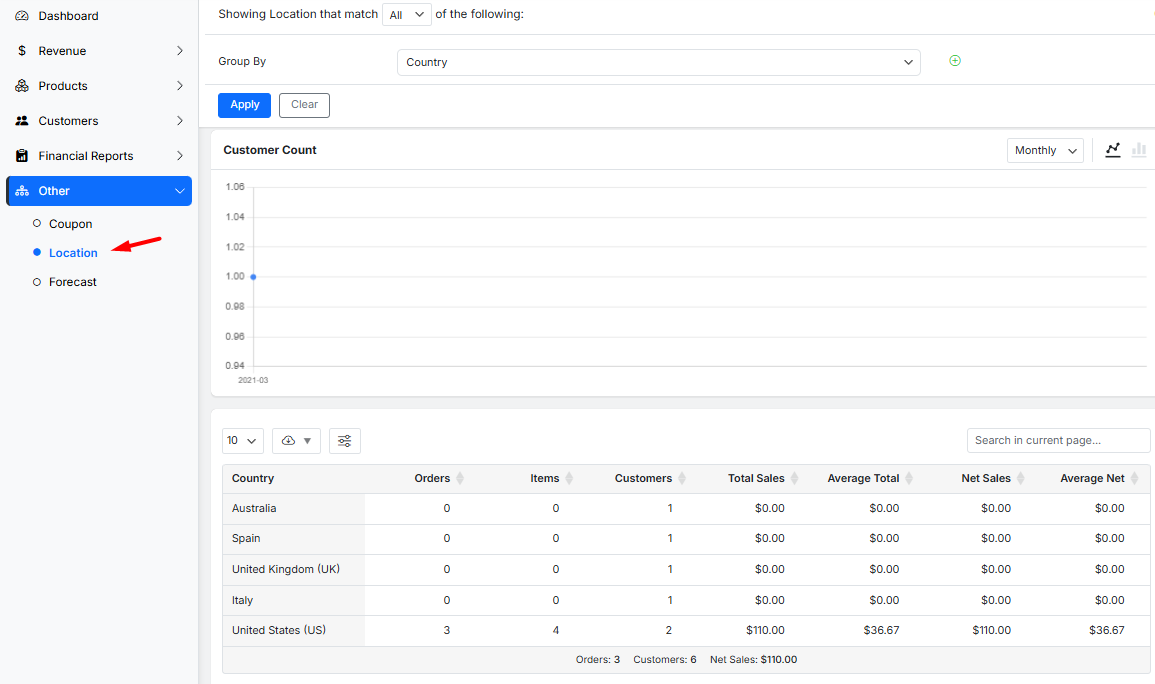
Task: Open the cloud download export button
Action: tap(296, 441)
